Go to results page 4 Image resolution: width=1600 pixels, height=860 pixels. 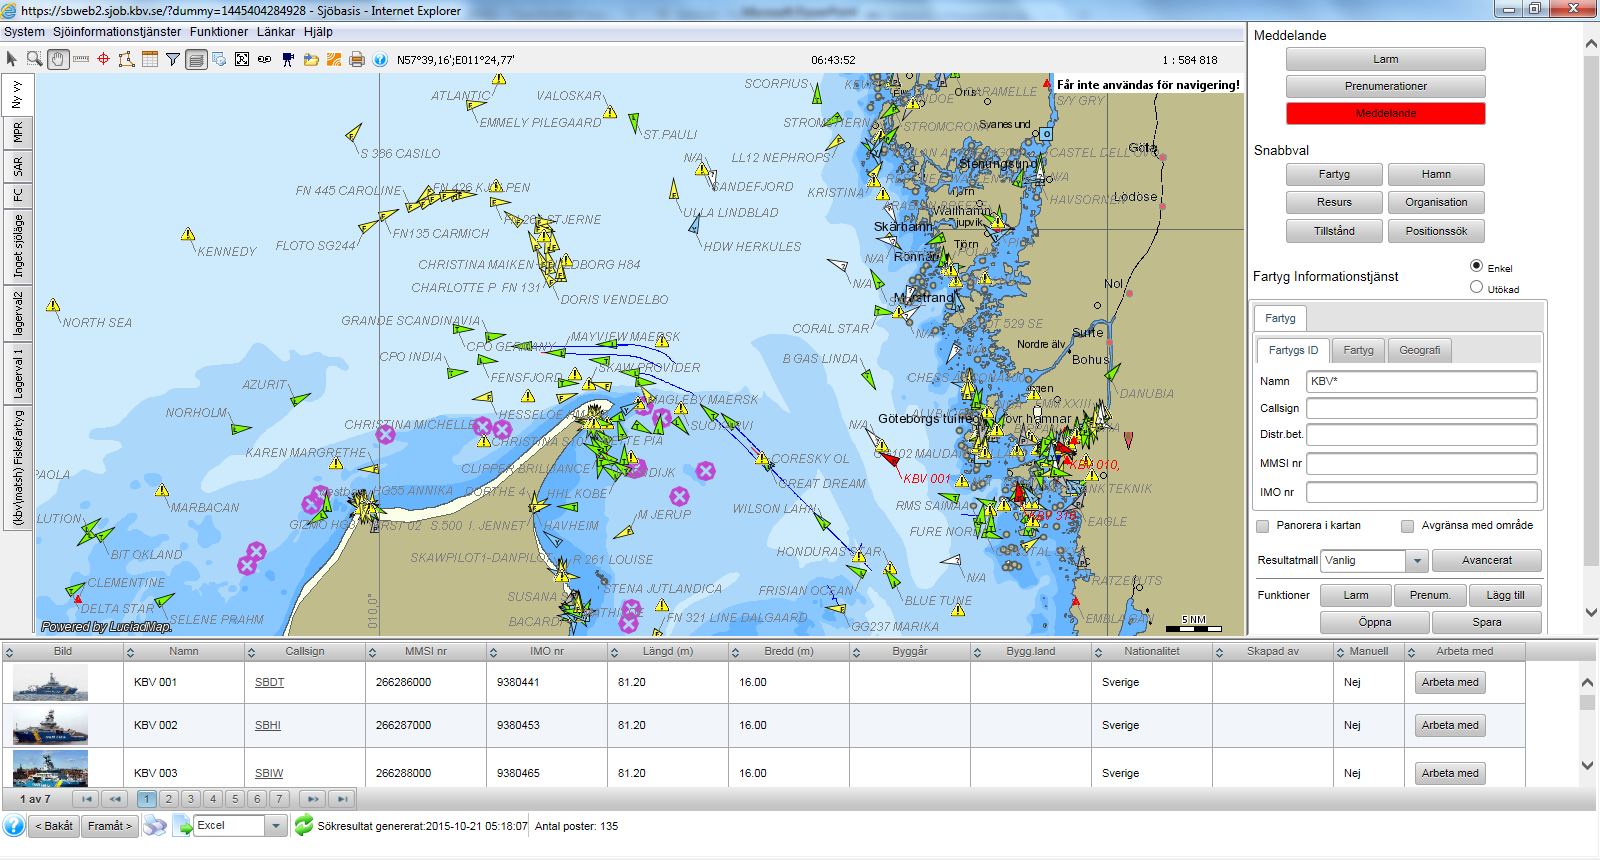tap(213, 799)
